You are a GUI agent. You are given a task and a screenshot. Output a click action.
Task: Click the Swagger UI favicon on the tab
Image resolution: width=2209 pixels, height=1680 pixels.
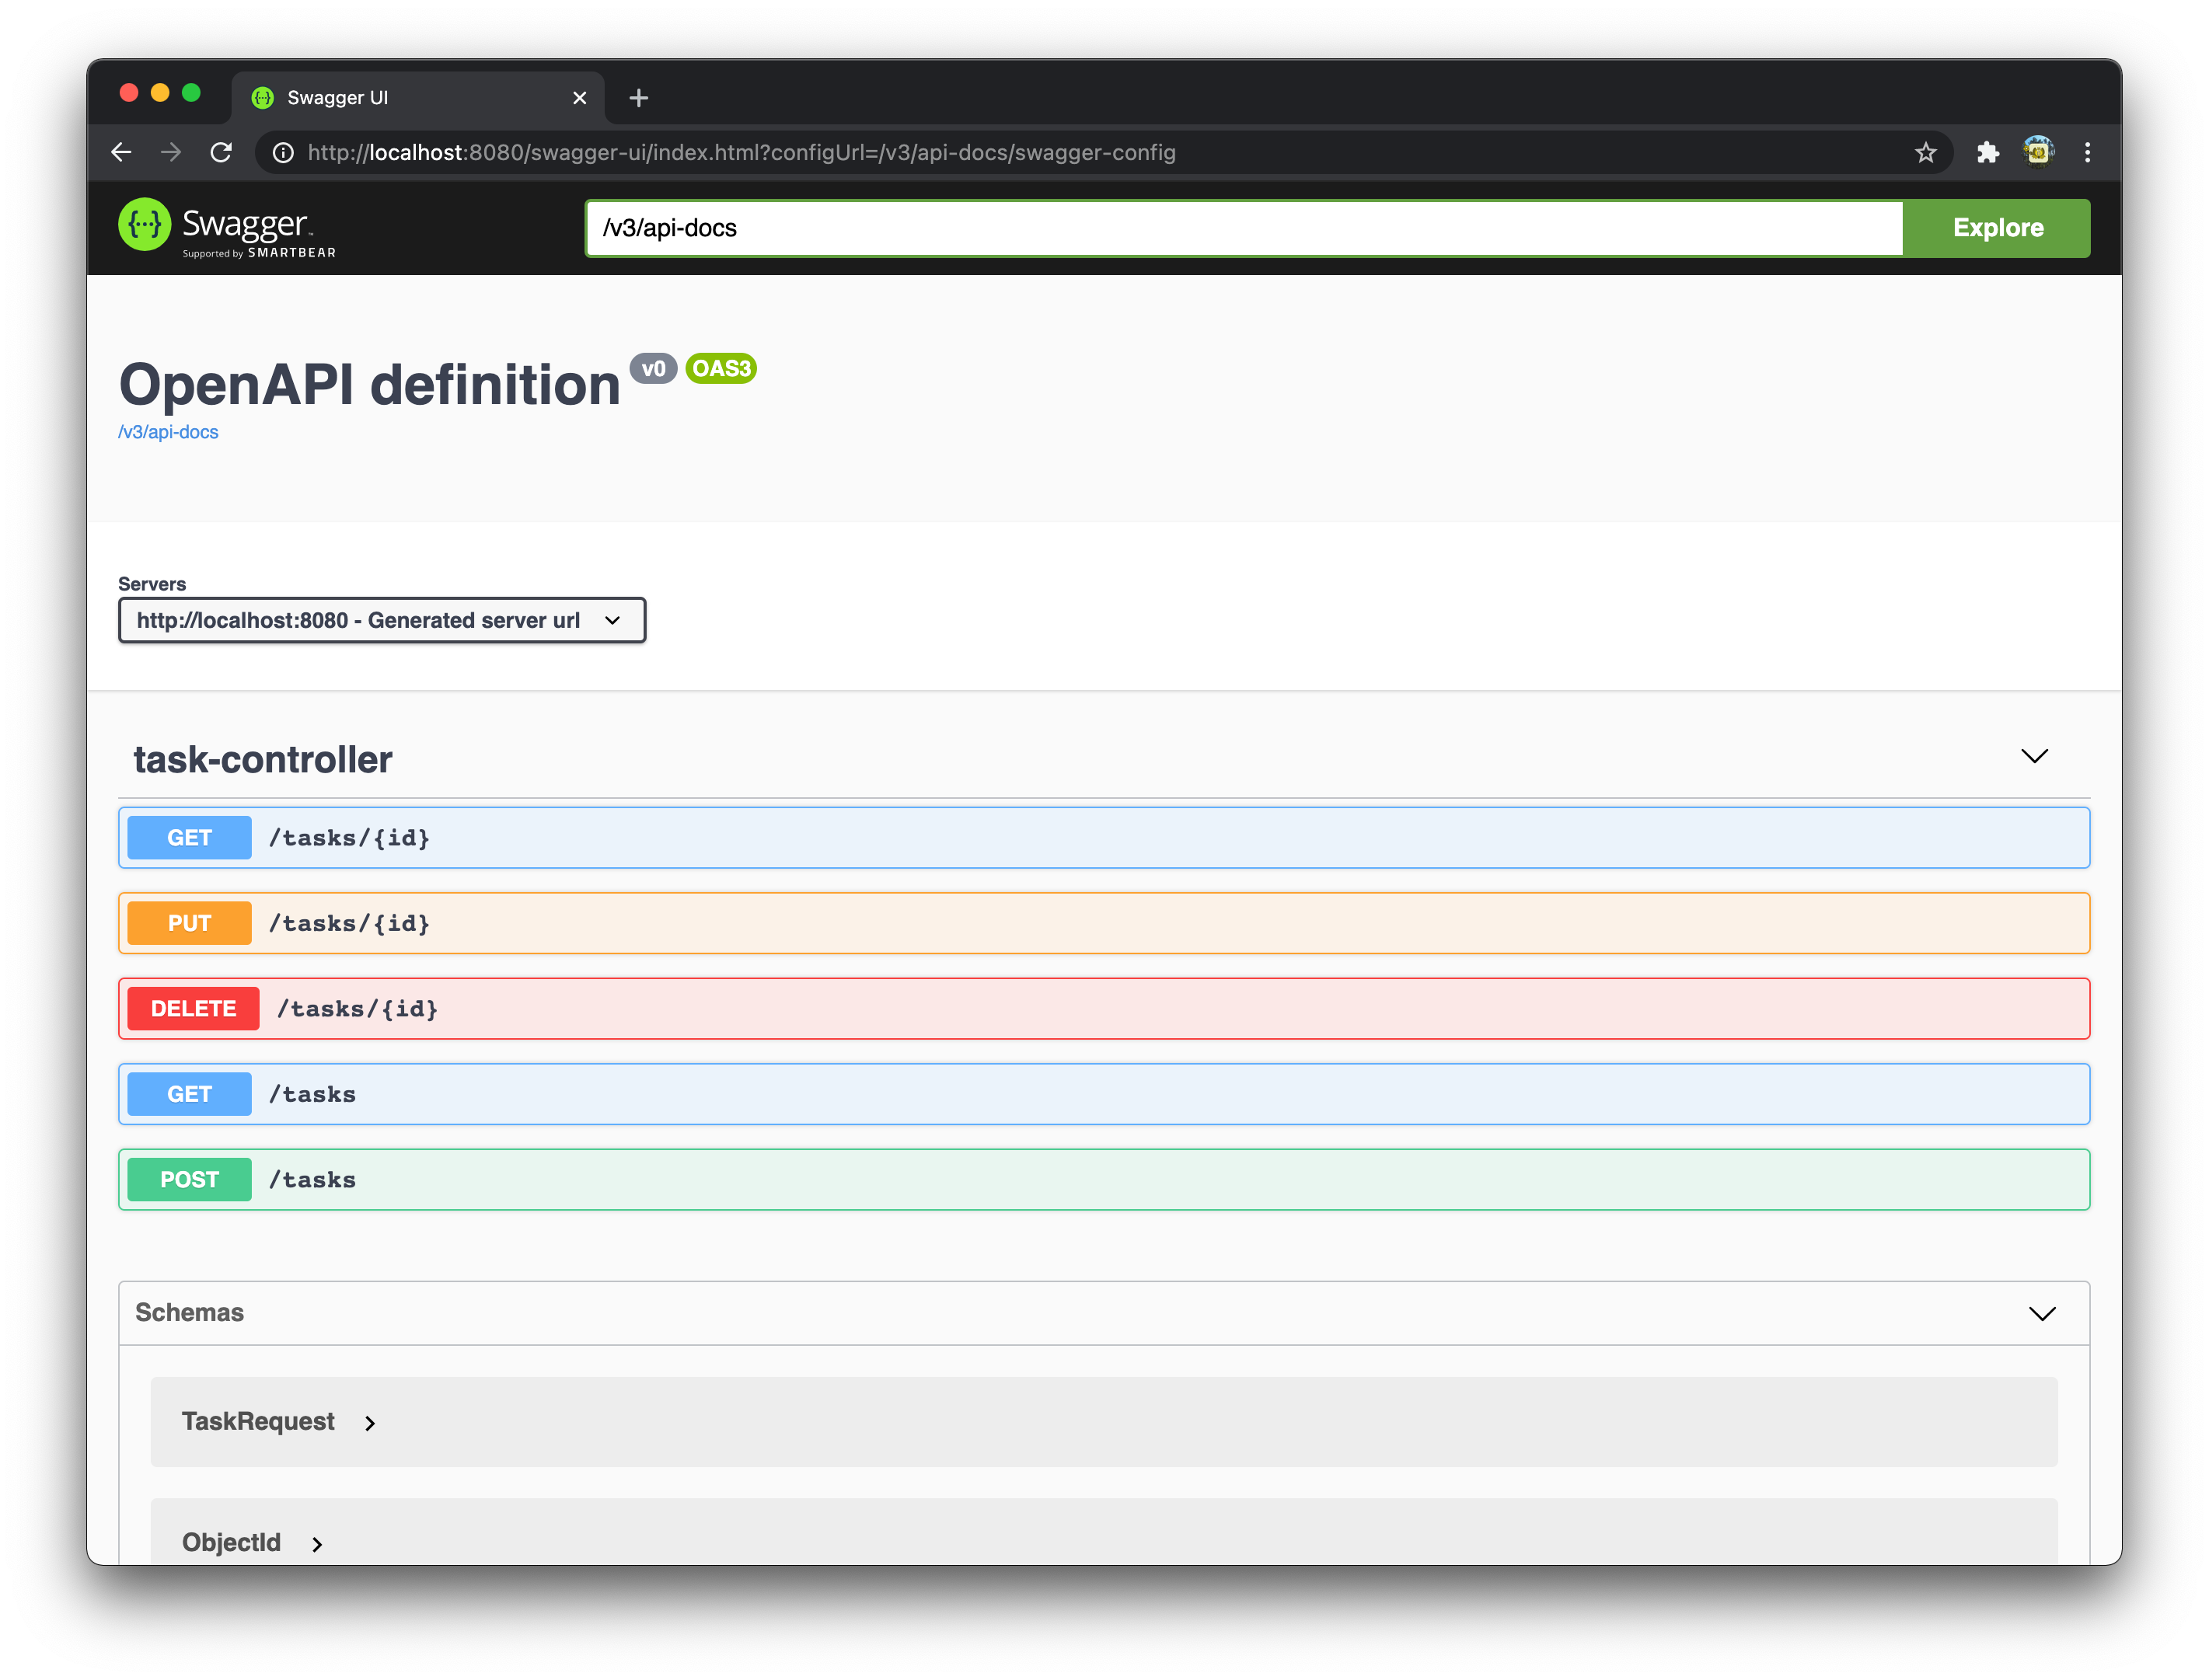263,96
